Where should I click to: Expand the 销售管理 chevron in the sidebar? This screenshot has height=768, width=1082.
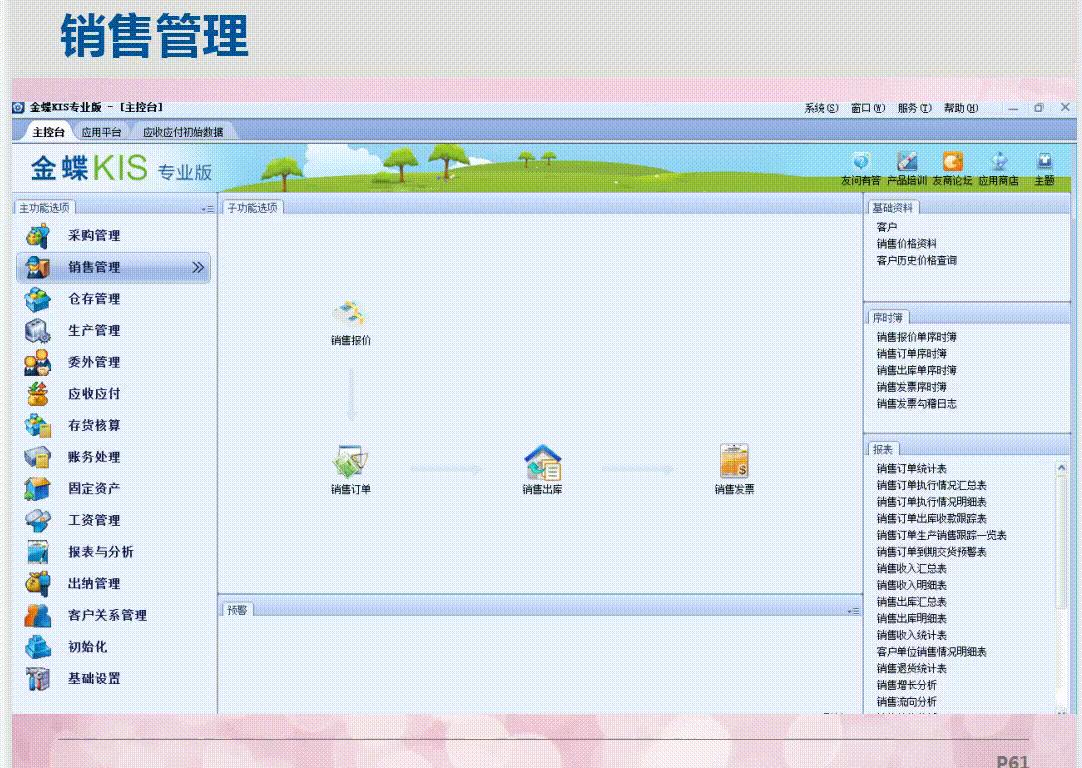198,268
